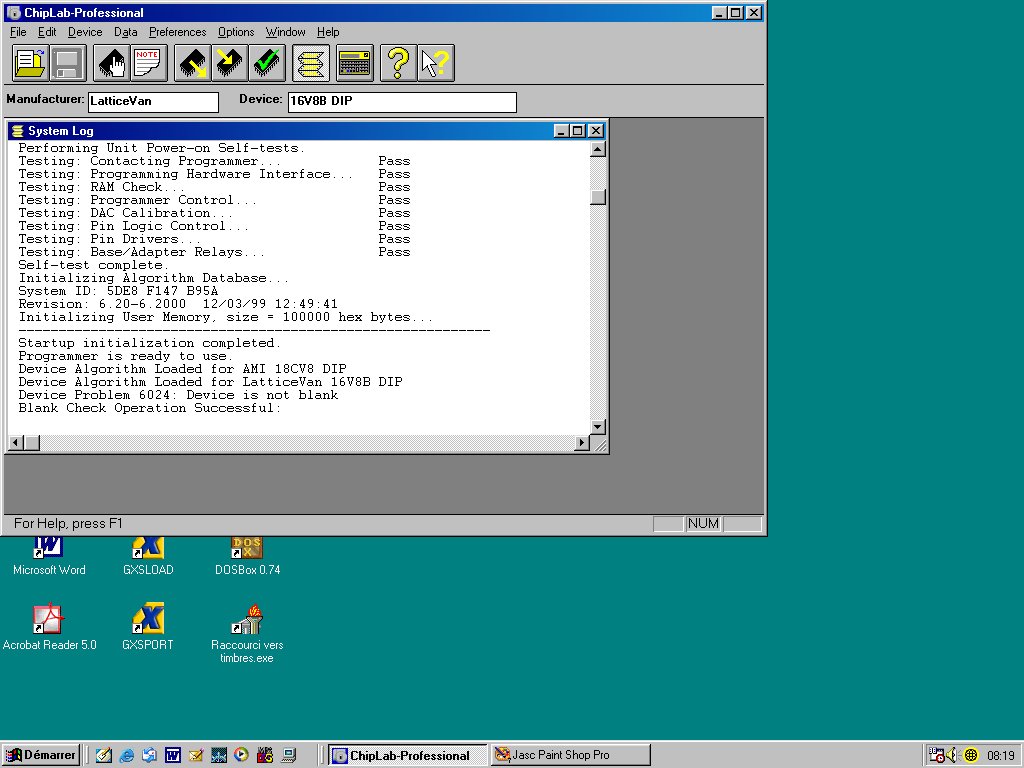Screen dimensions: 1024x768
Task: Click the Open File toolbar icon
Action: pyautogui.click(x=31, y=63)
